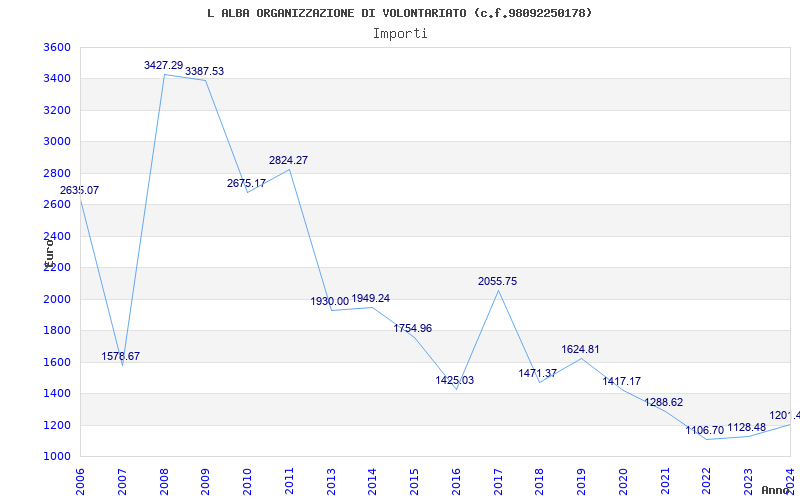Select the 1288.62 data label
800x500 pixels.
663,403
